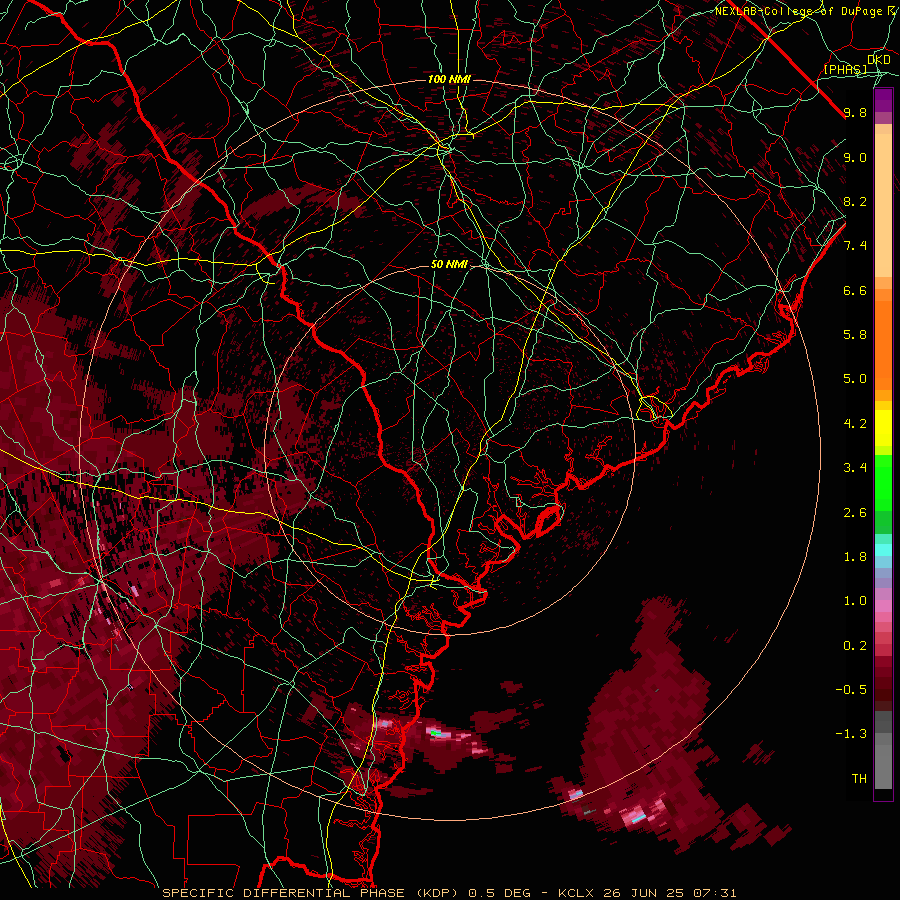Click the green KDP core in the coastal storm

click(x=436, y=733)
